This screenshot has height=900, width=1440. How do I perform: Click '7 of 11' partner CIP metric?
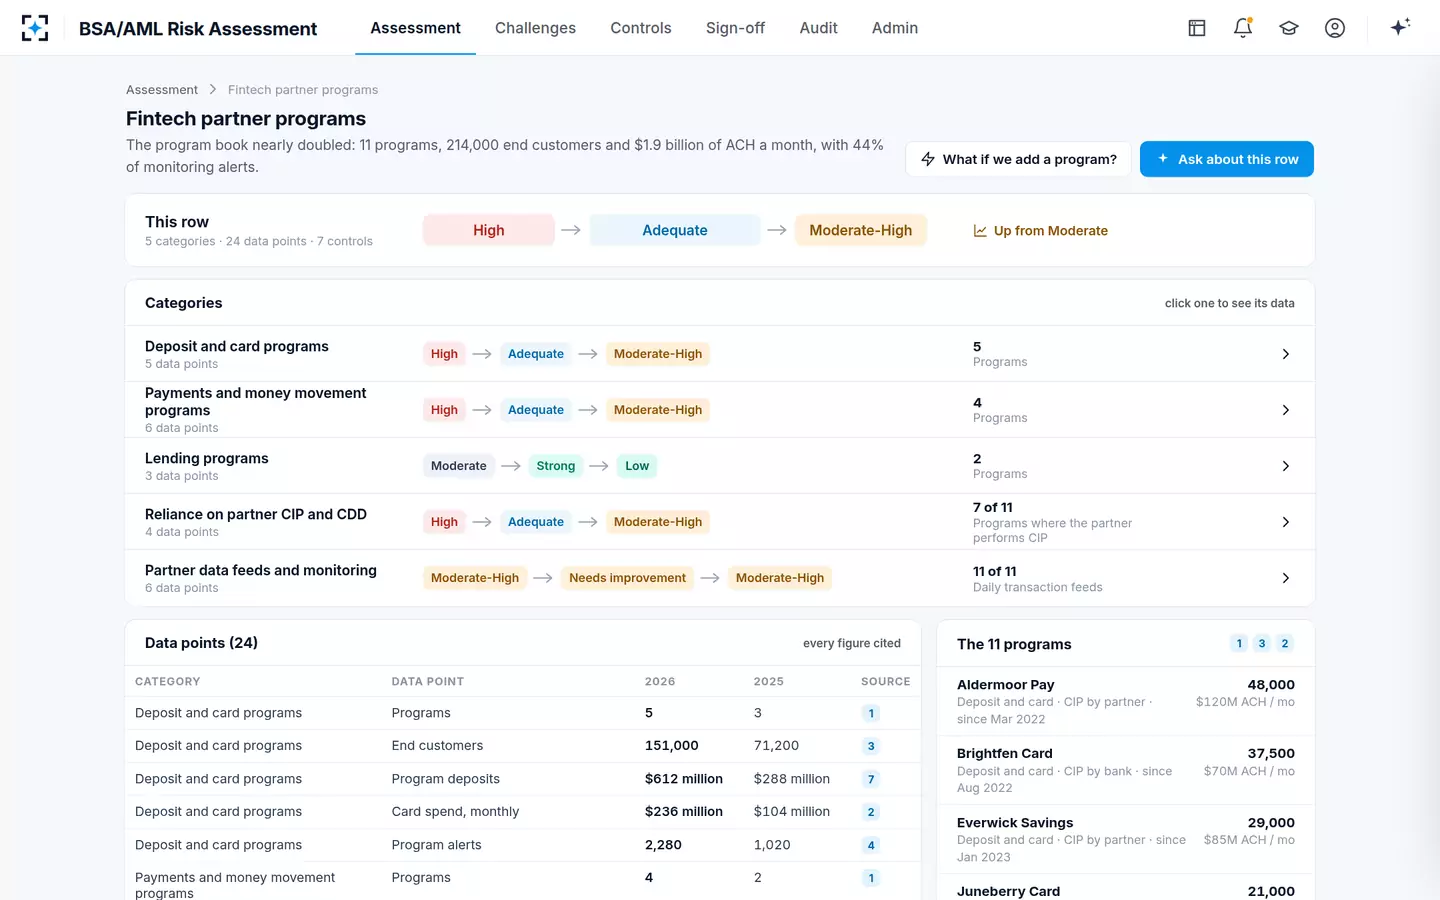993,508
